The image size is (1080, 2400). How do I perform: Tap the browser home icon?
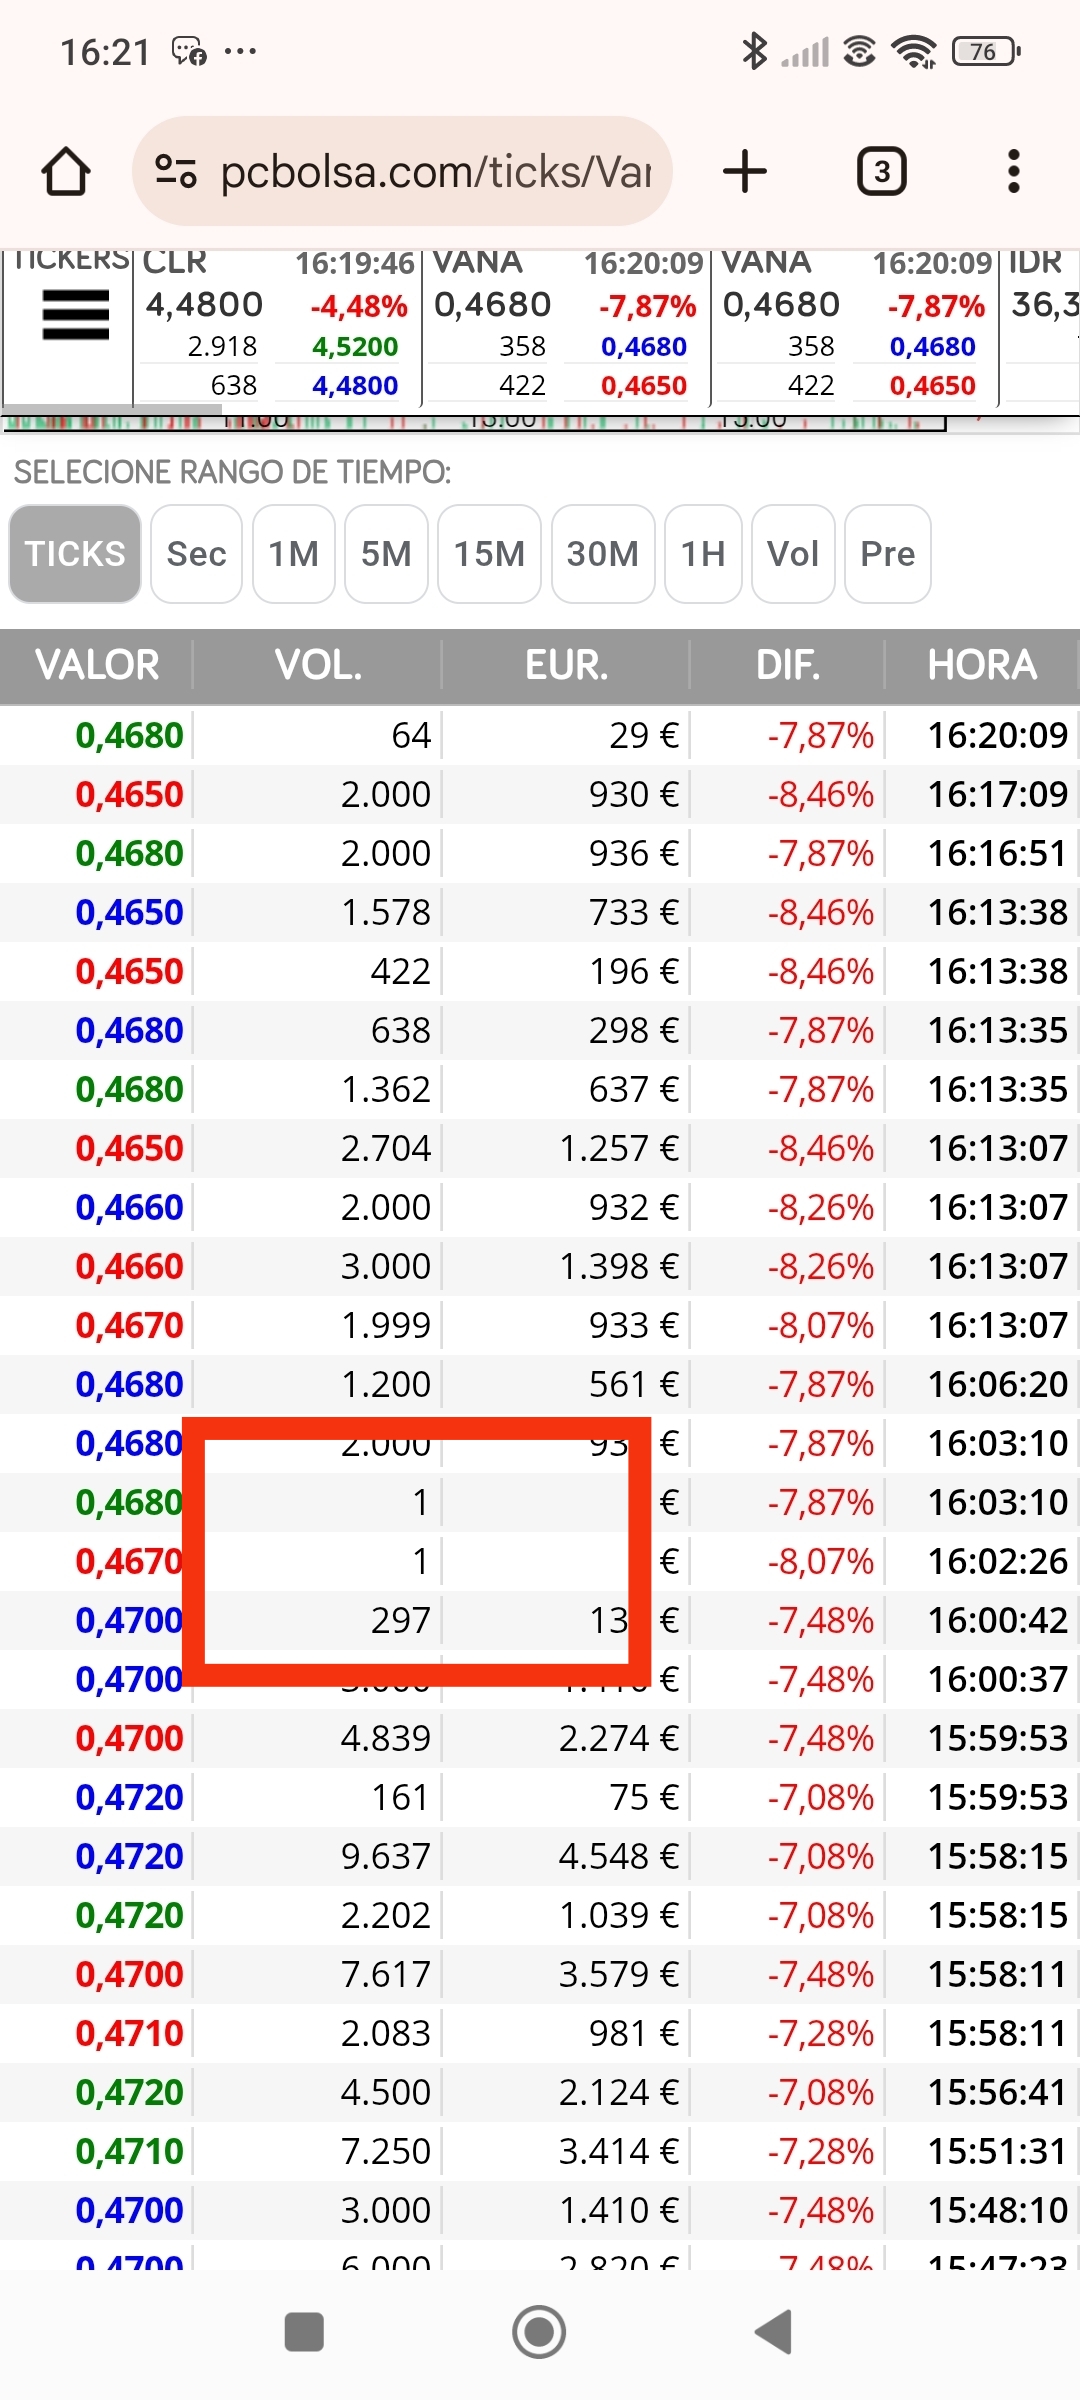(66, 171)
